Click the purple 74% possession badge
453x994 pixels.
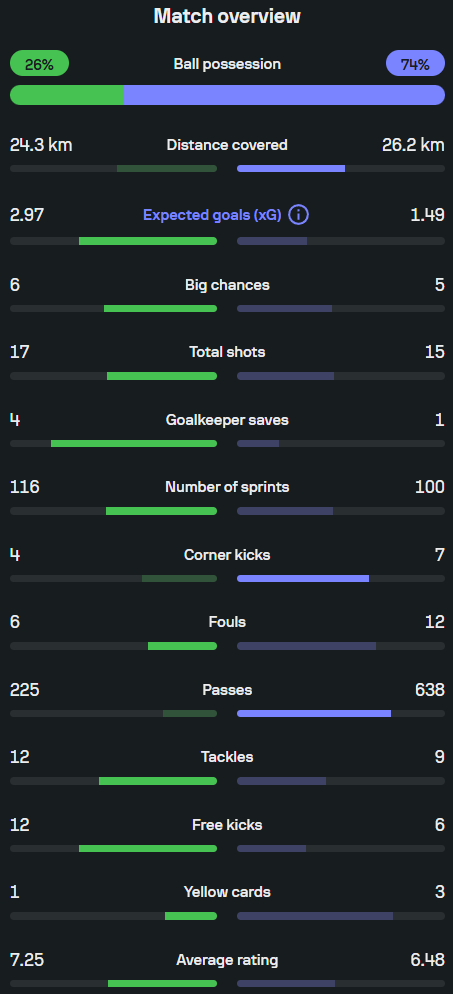pyautogui.click(x=415, y=63)
